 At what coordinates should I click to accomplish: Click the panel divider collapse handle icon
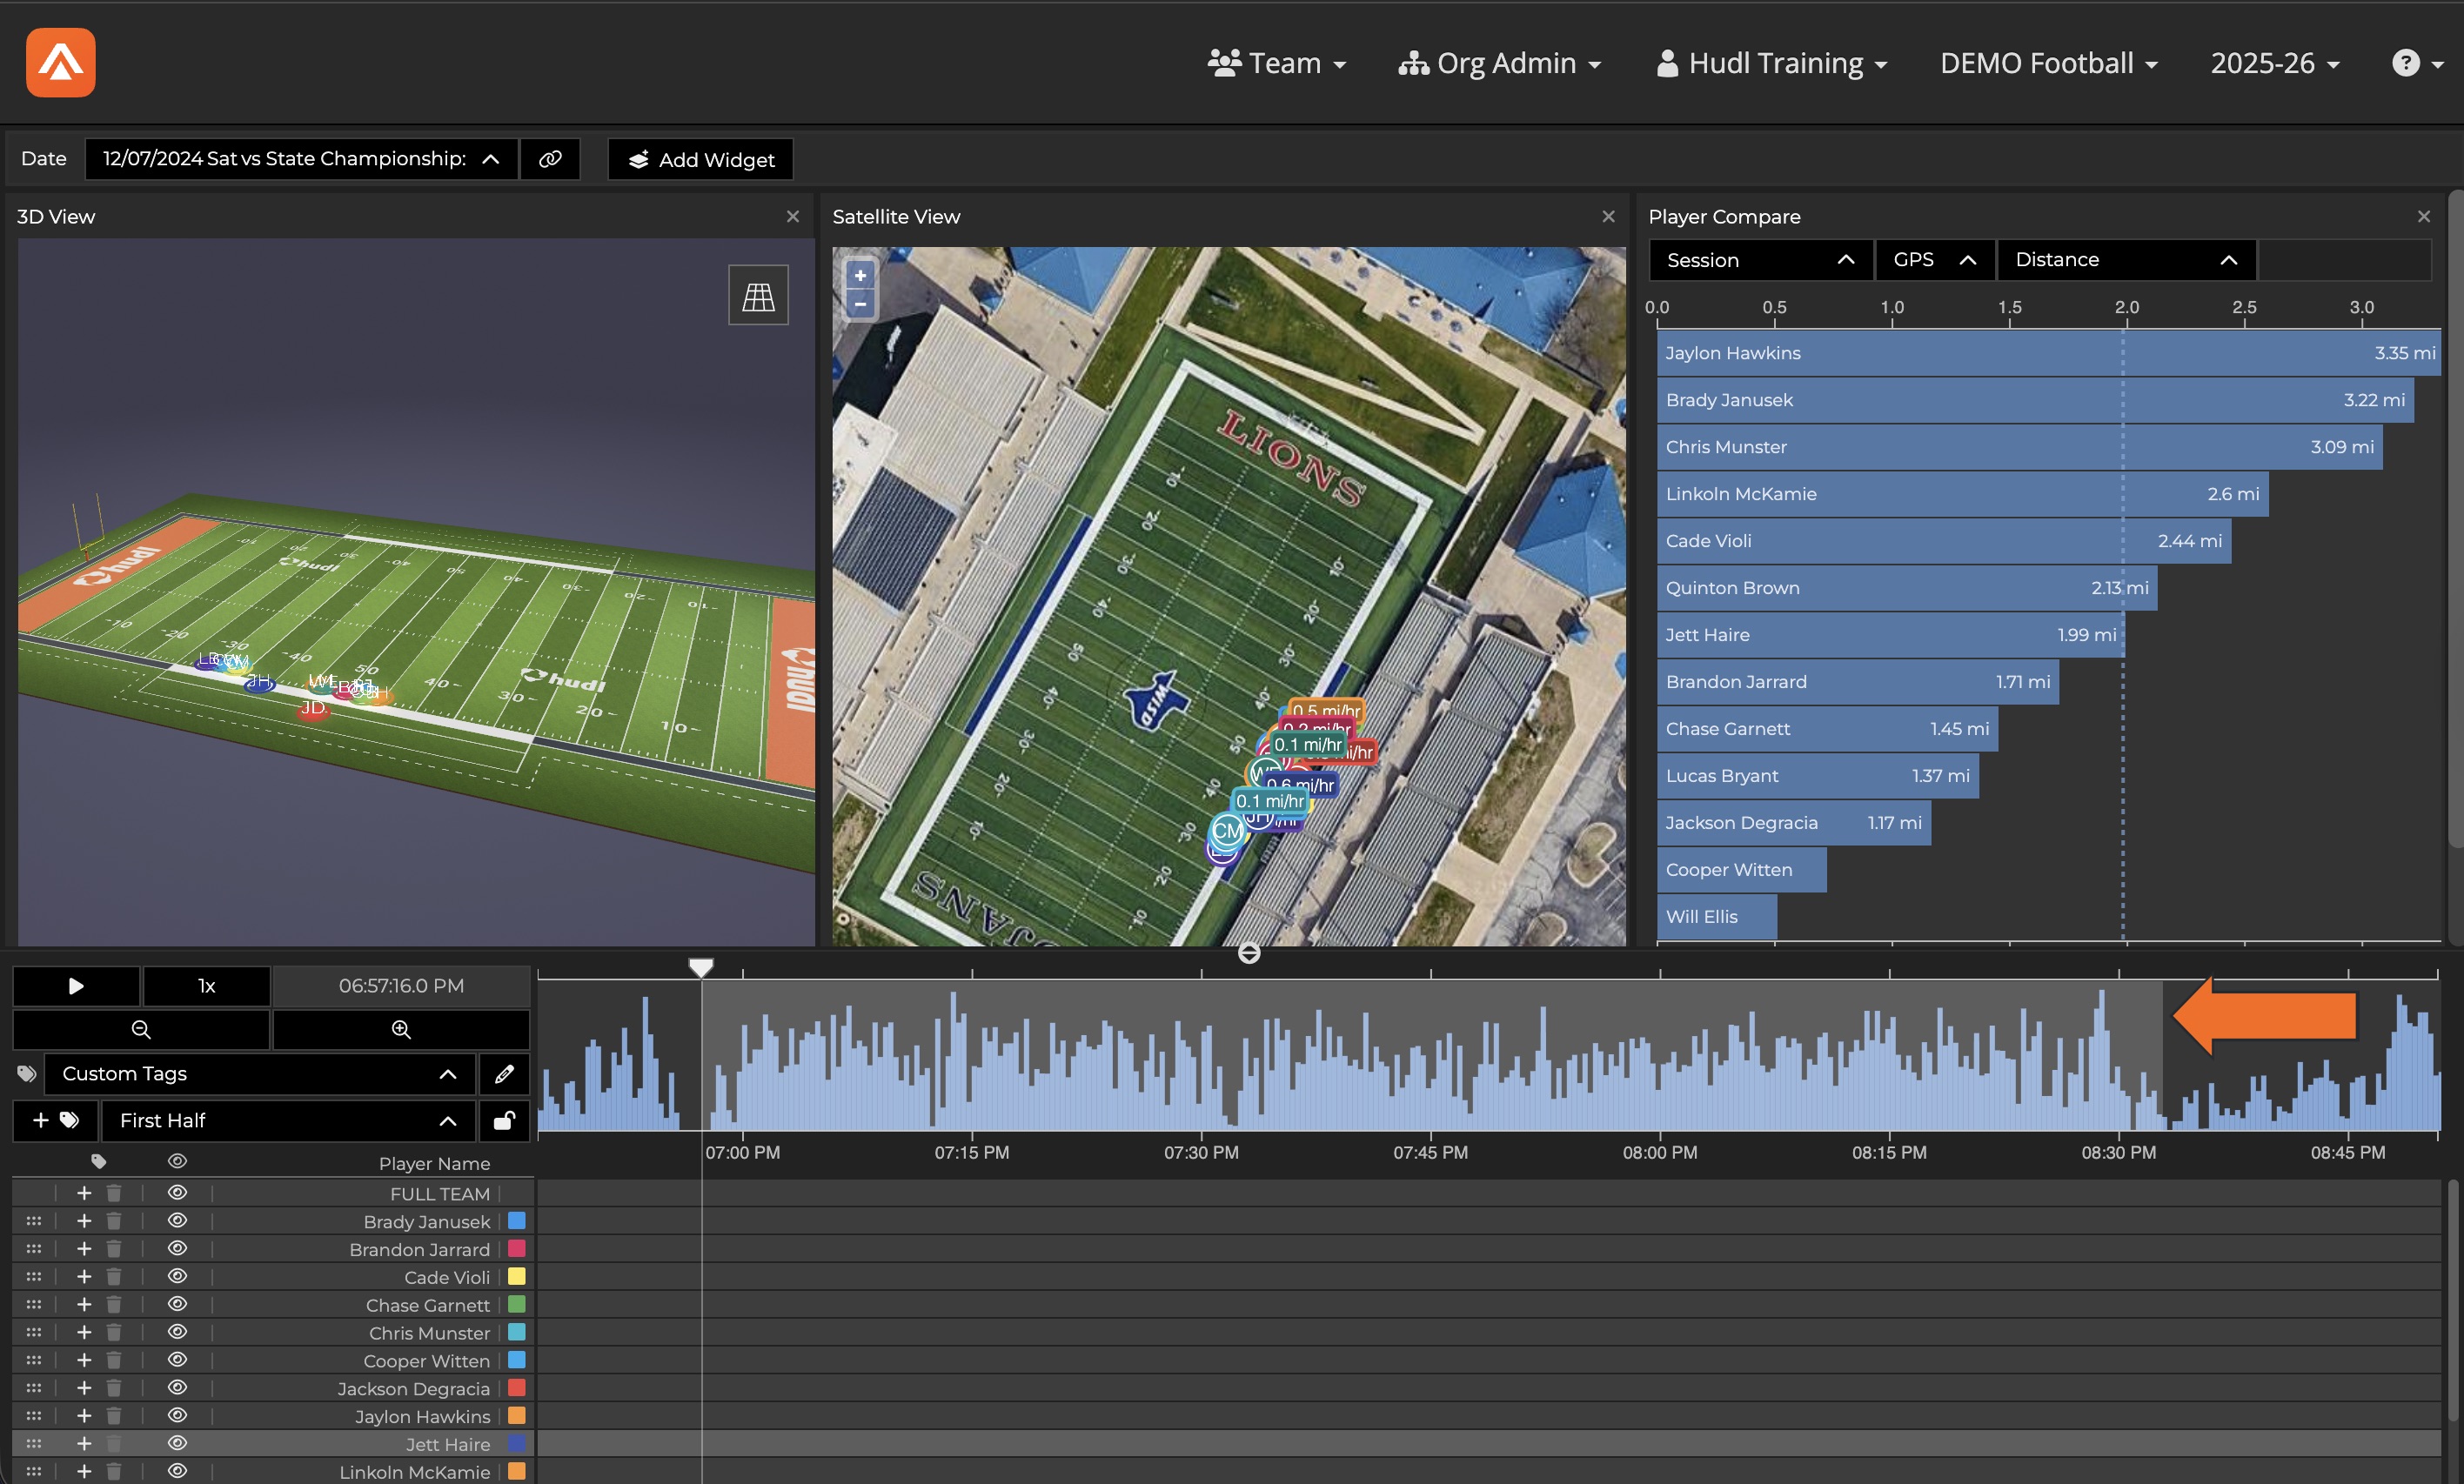coord(1249,953)
